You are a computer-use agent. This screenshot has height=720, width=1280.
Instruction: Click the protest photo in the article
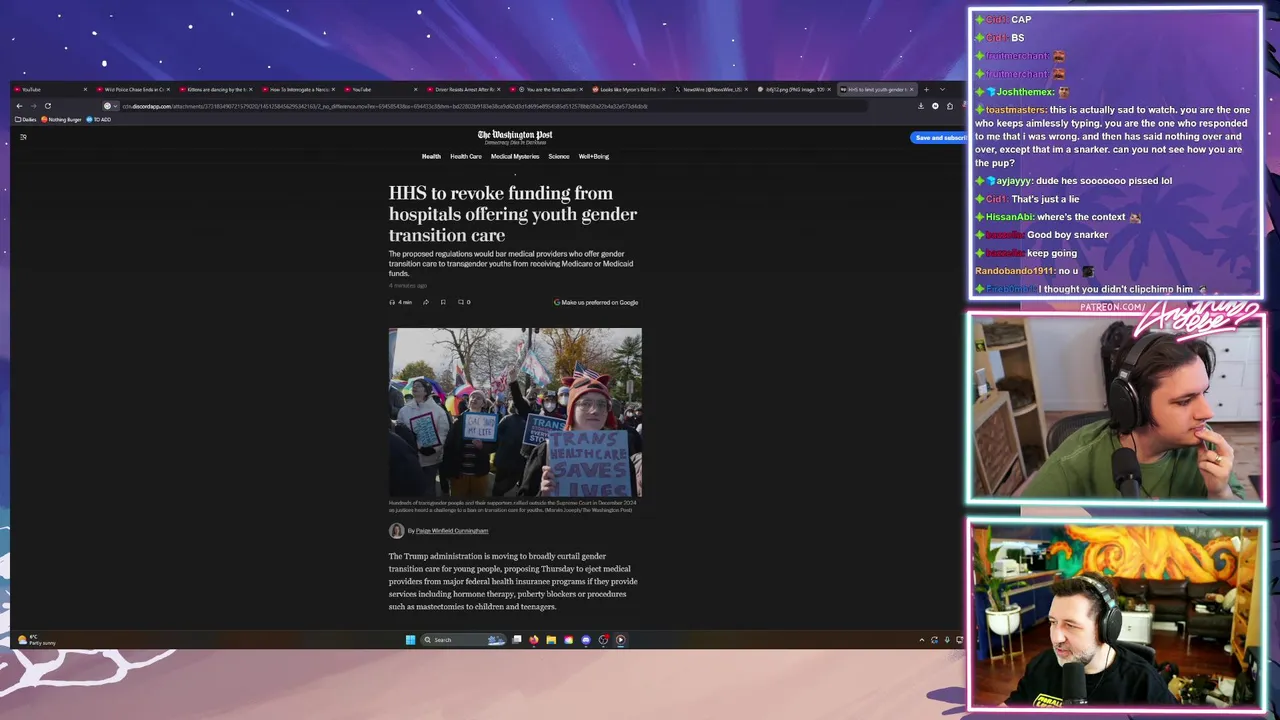[x=515, y=412]
